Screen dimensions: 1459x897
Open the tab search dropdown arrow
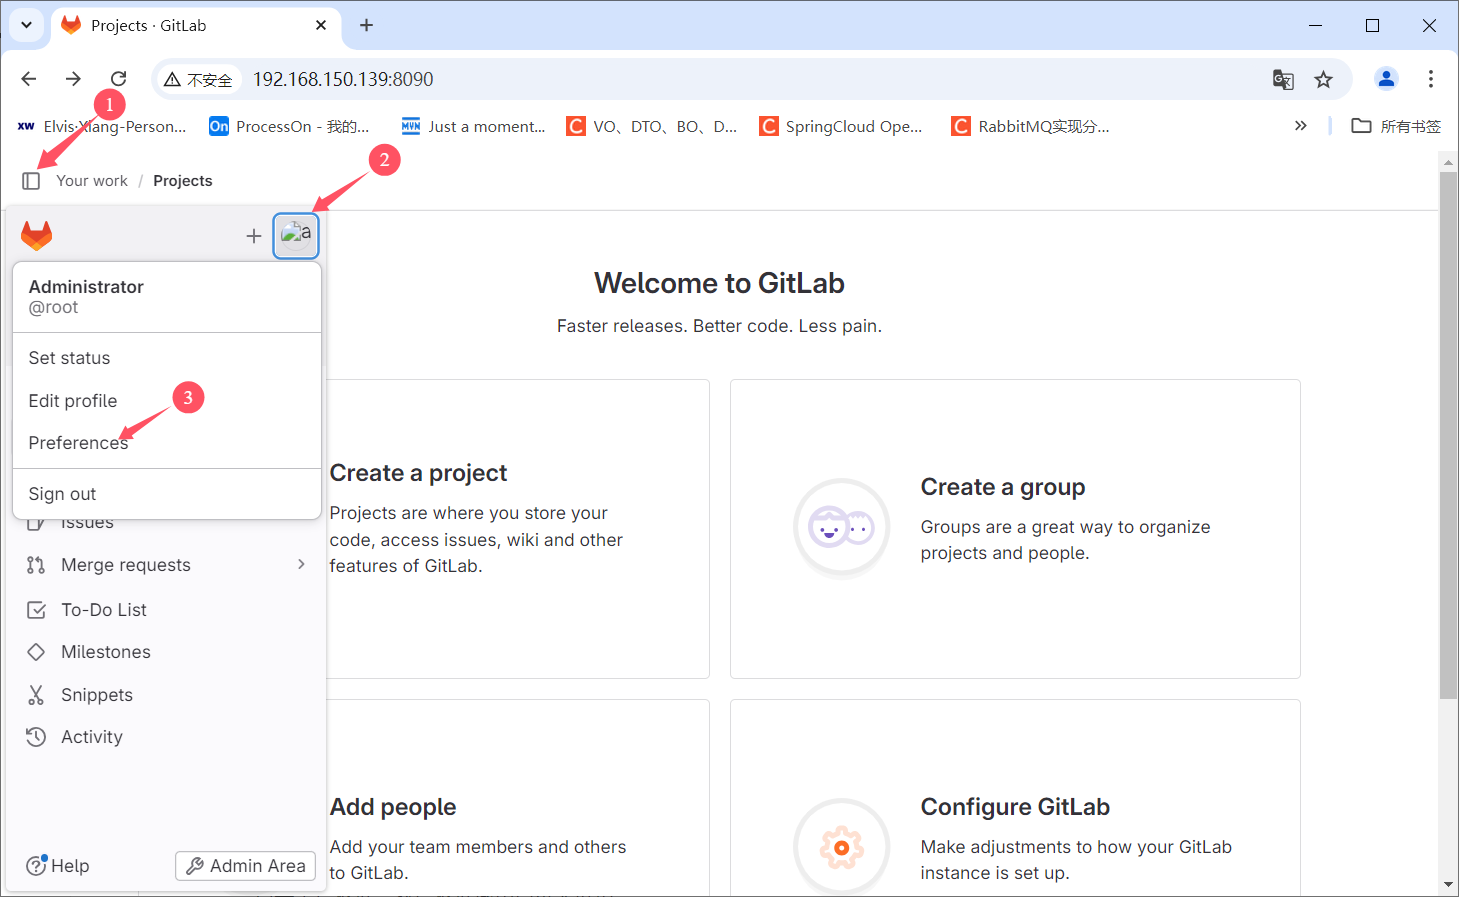click(26, 25)
